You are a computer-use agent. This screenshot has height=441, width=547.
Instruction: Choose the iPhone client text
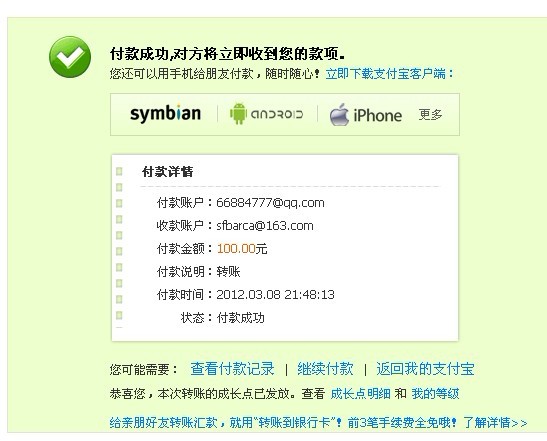pos(377,115)
